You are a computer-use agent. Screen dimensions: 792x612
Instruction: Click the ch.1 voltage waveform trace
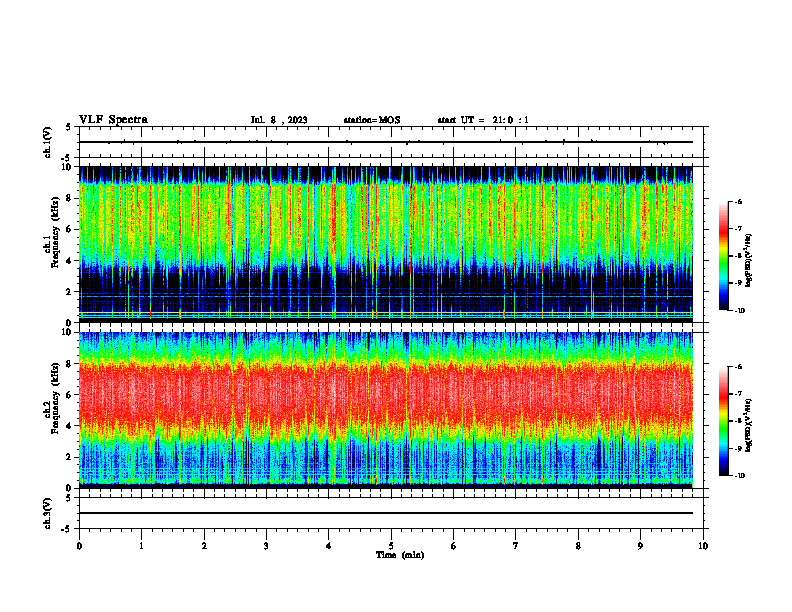[386, 142]
